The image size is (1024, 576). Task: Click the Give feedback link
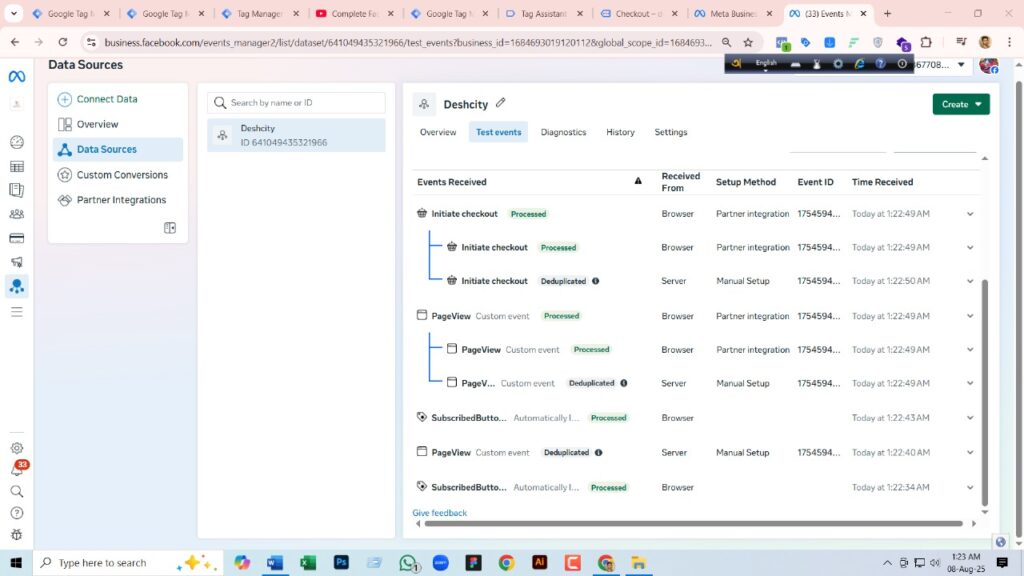[440, 513]
